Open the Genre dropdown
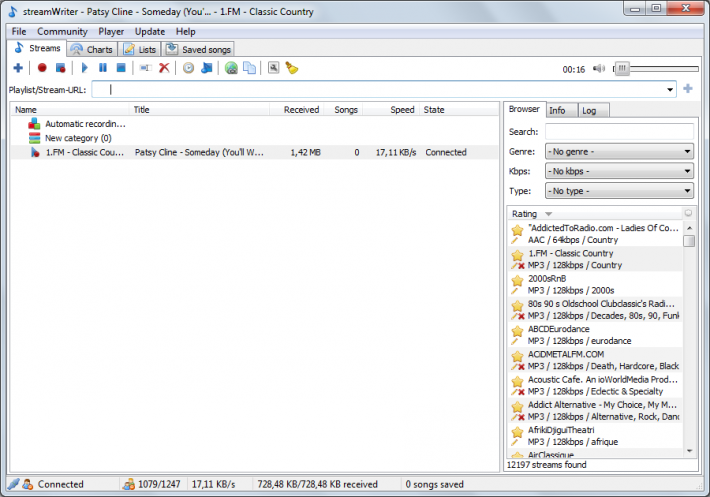Screen dimensions: 710x497 pyautogui.click(x=619, y=152)
